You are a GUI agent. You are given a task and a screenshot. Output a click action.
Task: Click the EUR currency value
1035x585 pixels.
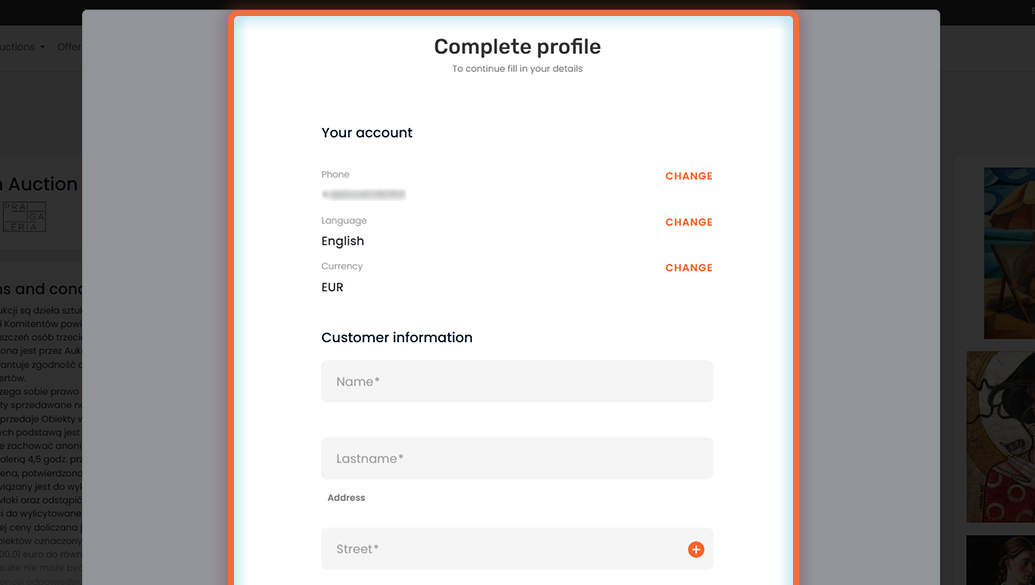[x=332, y=287]
